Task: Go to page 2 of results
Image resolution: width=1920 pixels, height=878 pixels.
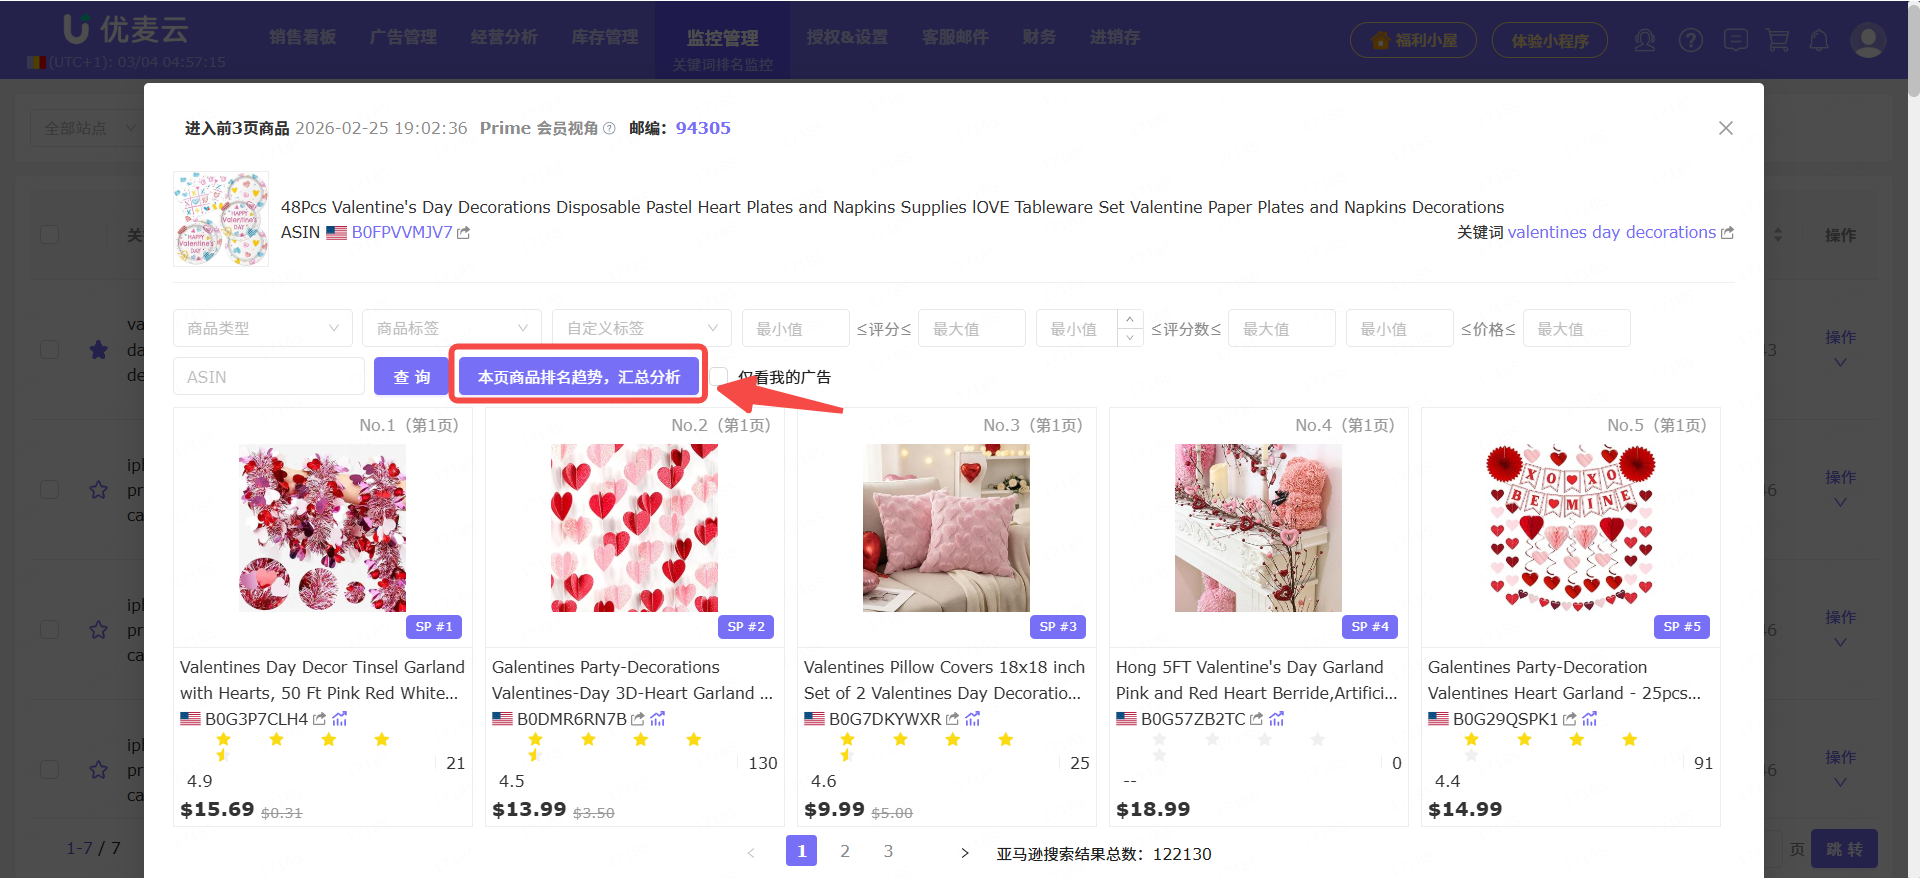Action: [845, 851]
